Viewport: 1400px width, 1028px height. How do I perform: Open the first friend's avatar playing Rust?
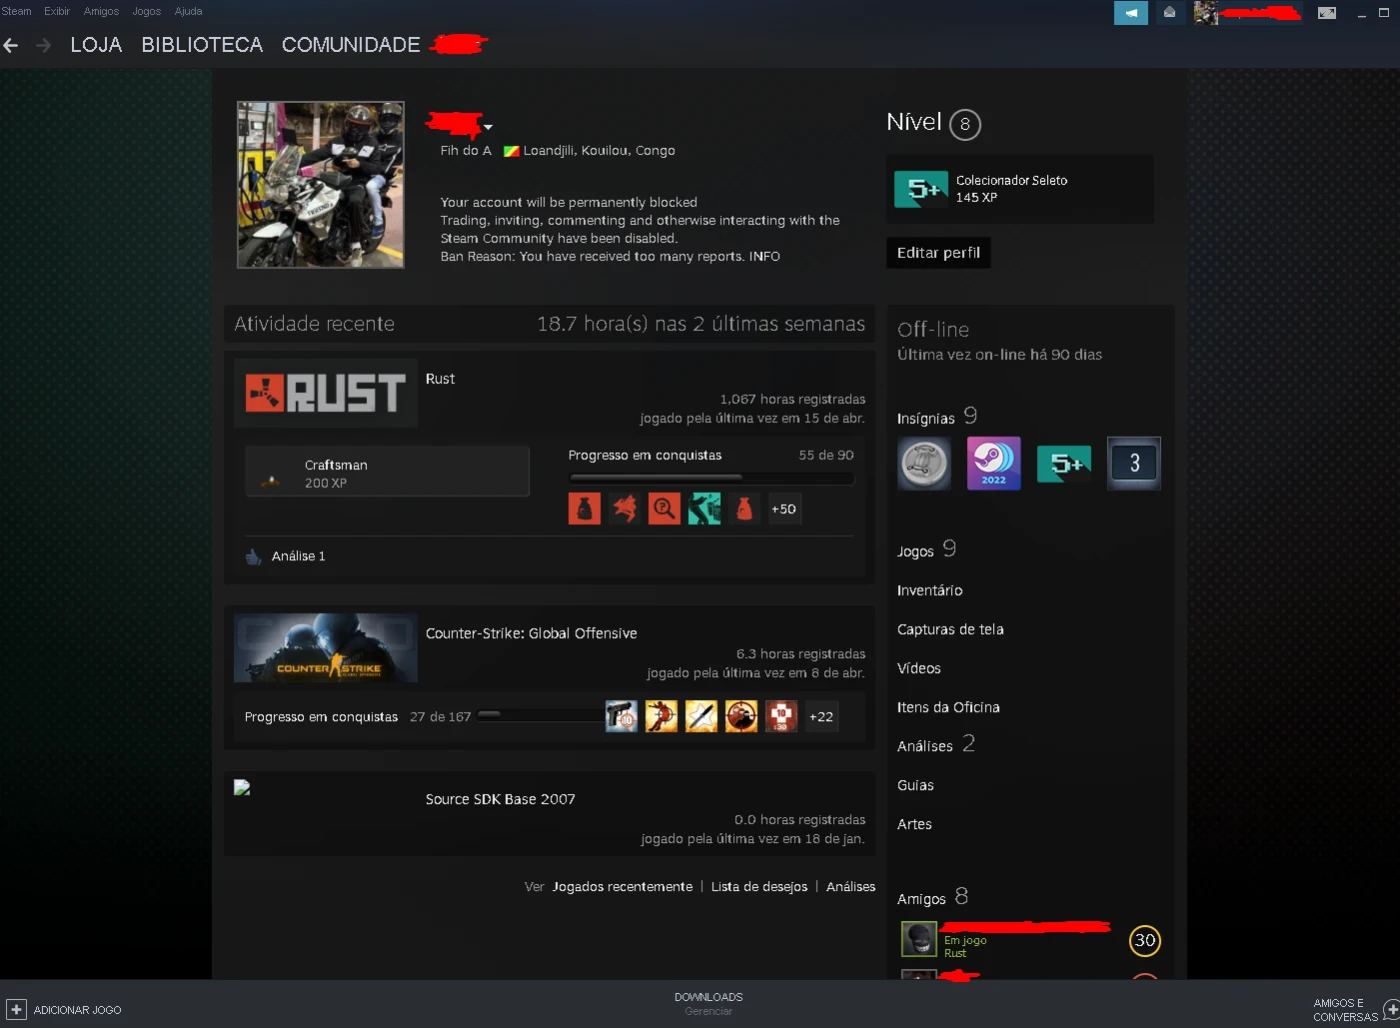(x=919, y=939)
